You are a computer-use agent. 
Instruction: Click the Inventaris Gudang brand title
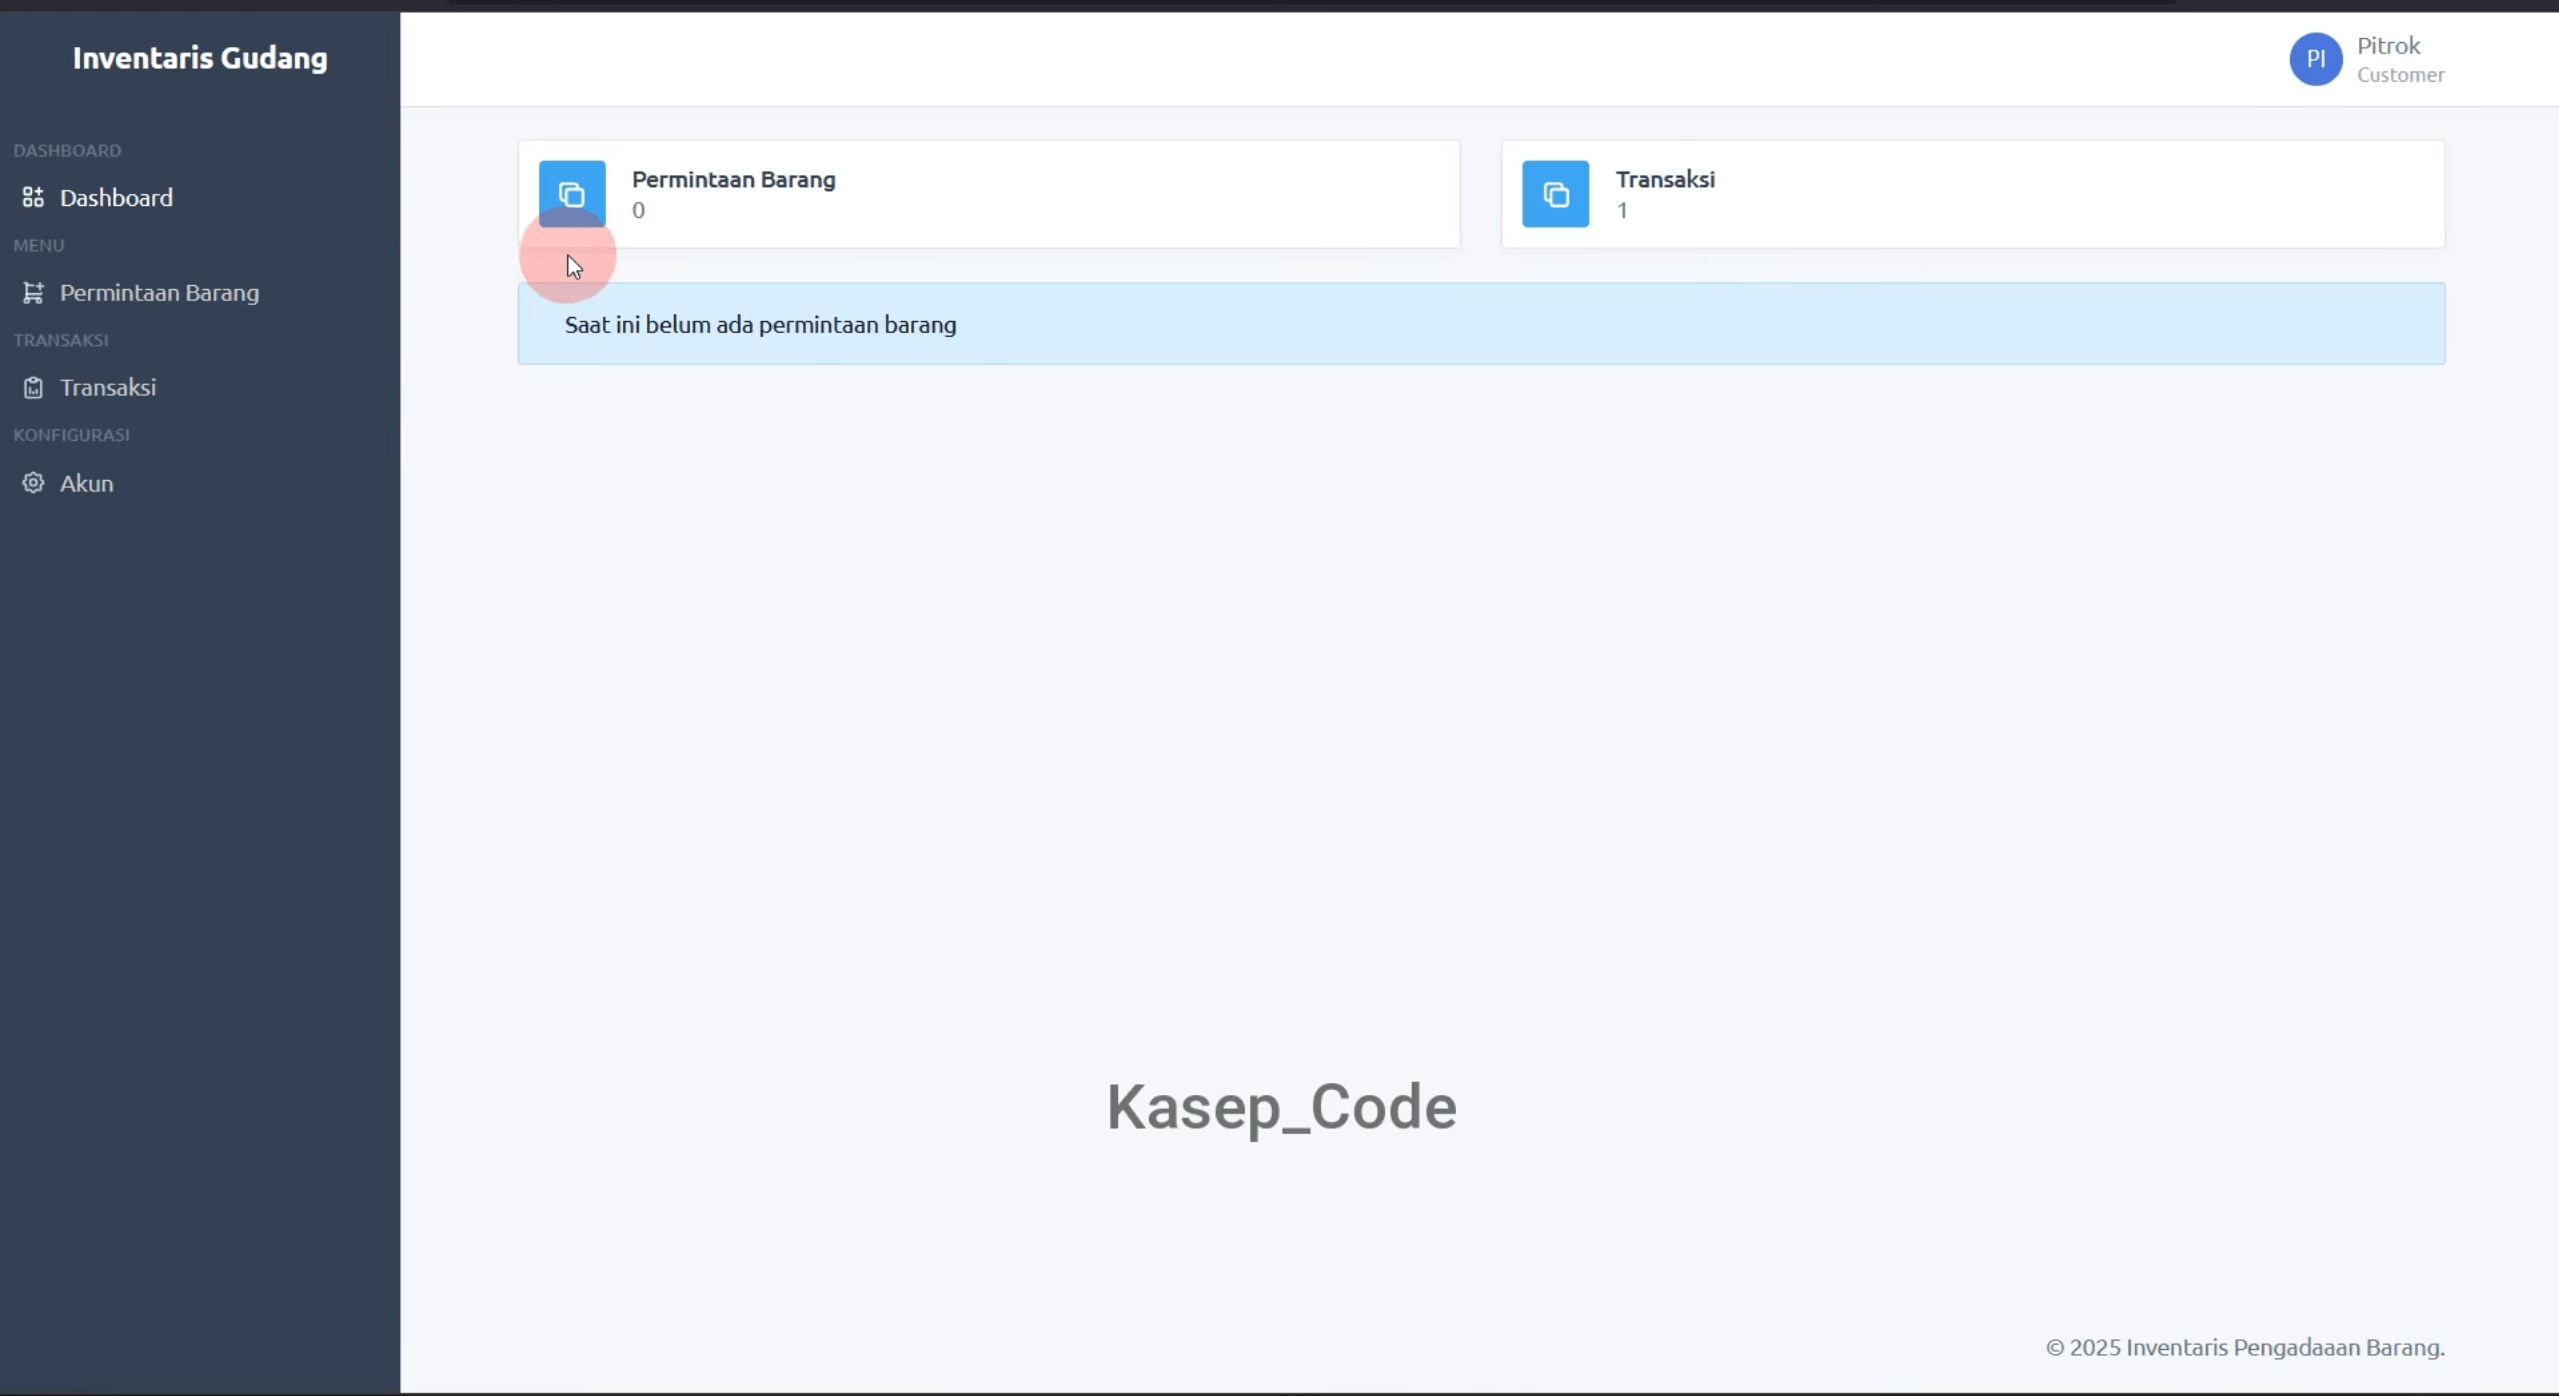(x=200, y=58)
